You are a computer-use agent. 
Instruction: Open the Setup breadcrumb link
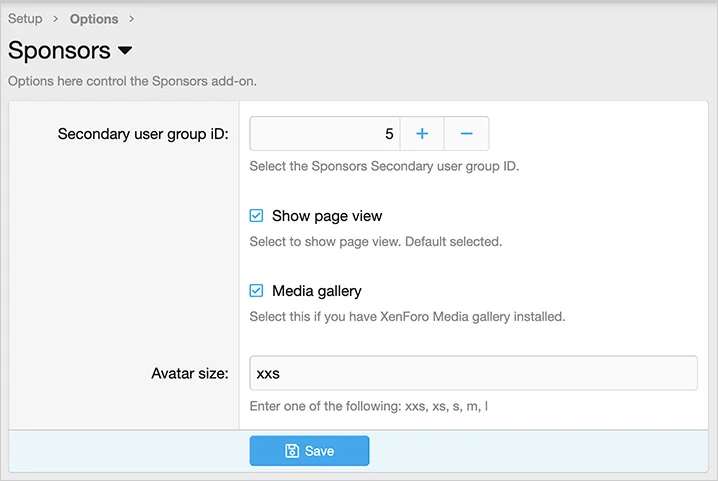click(x=25, y=19)
